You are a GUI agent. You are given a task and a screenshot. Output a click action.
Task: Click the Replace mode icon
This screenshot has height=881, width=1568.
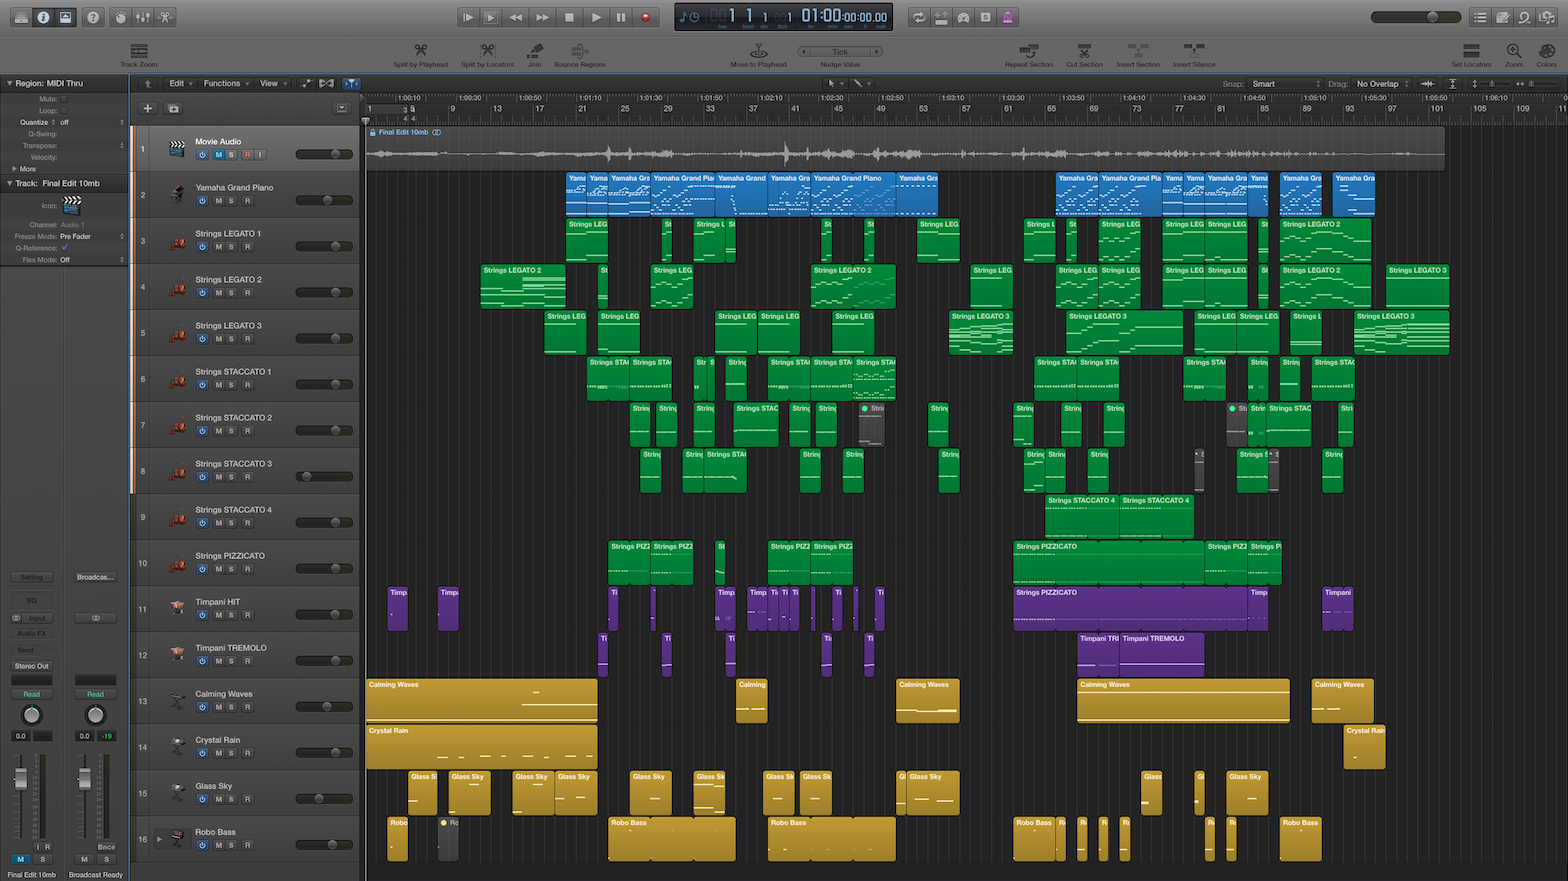[x=941, y=17]
